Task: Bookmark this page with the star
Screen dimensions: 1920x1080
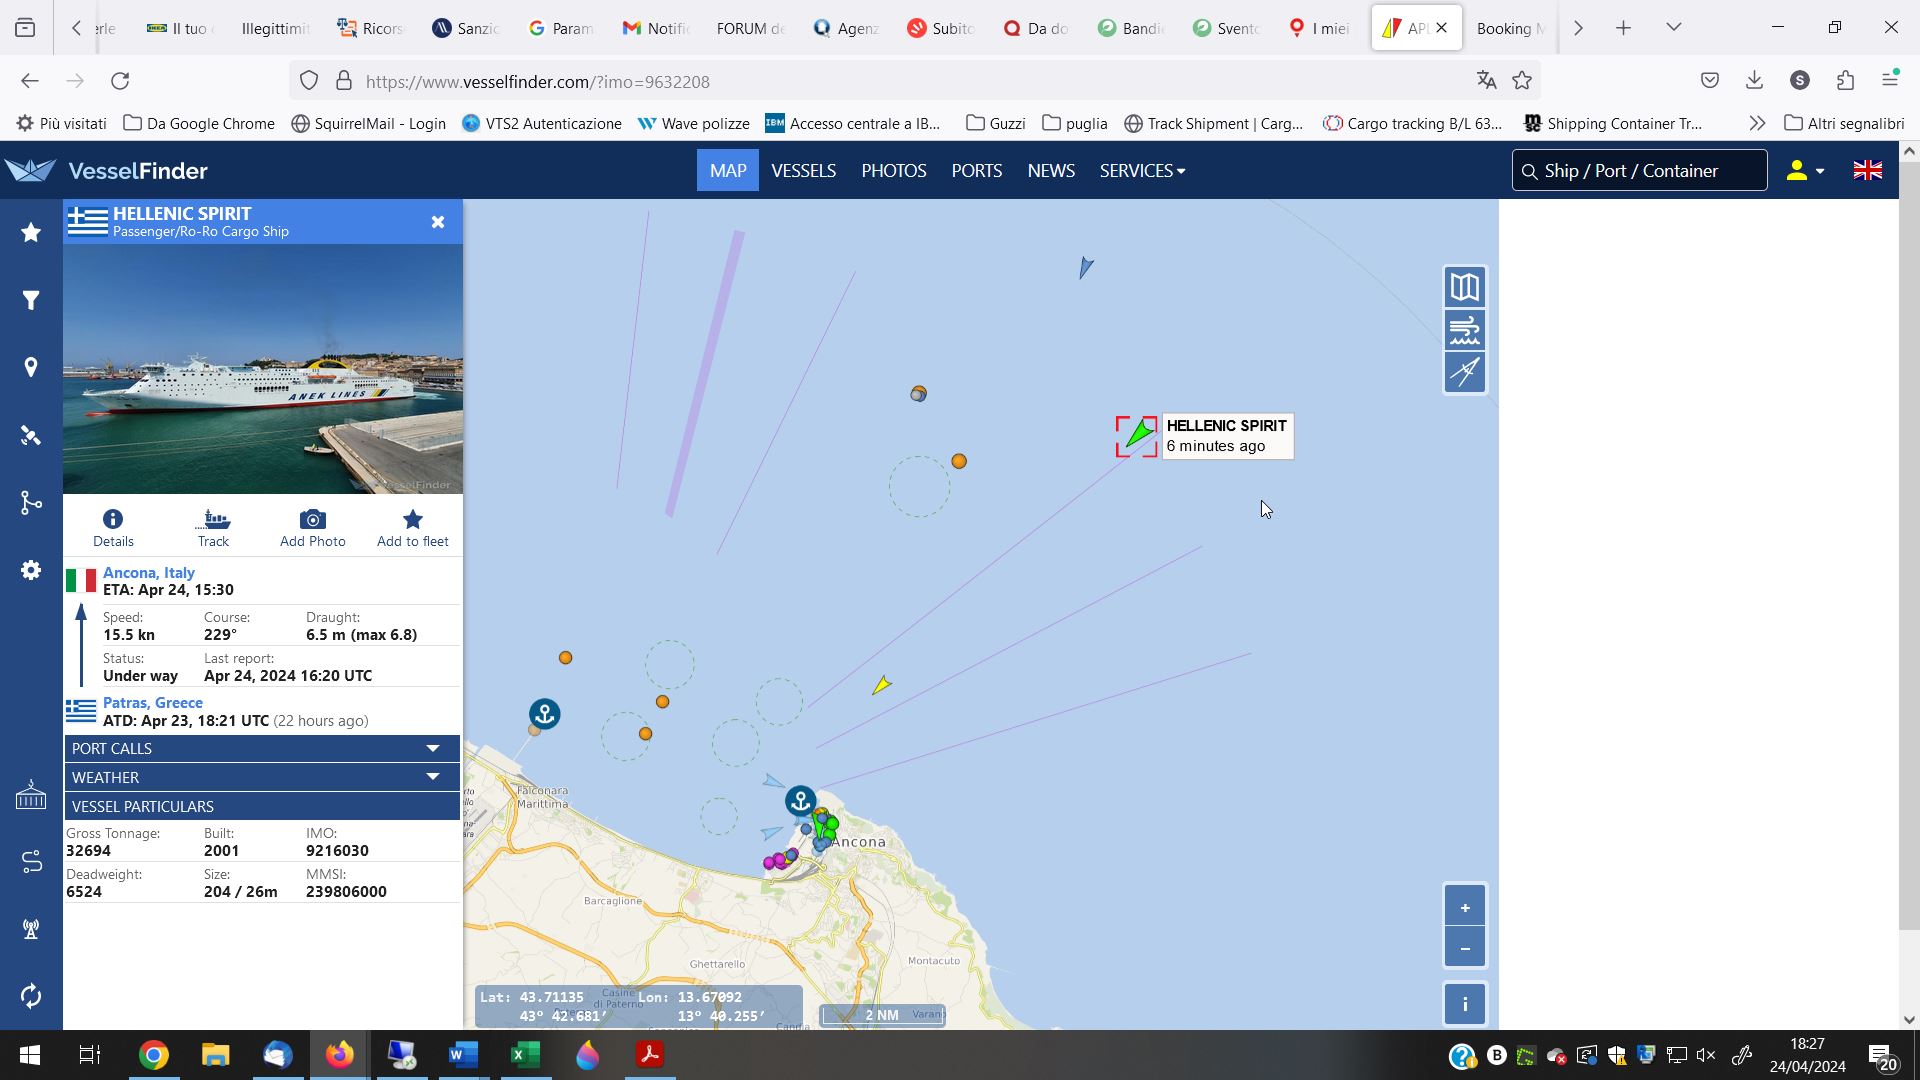Action: (x=1522, y=81)
